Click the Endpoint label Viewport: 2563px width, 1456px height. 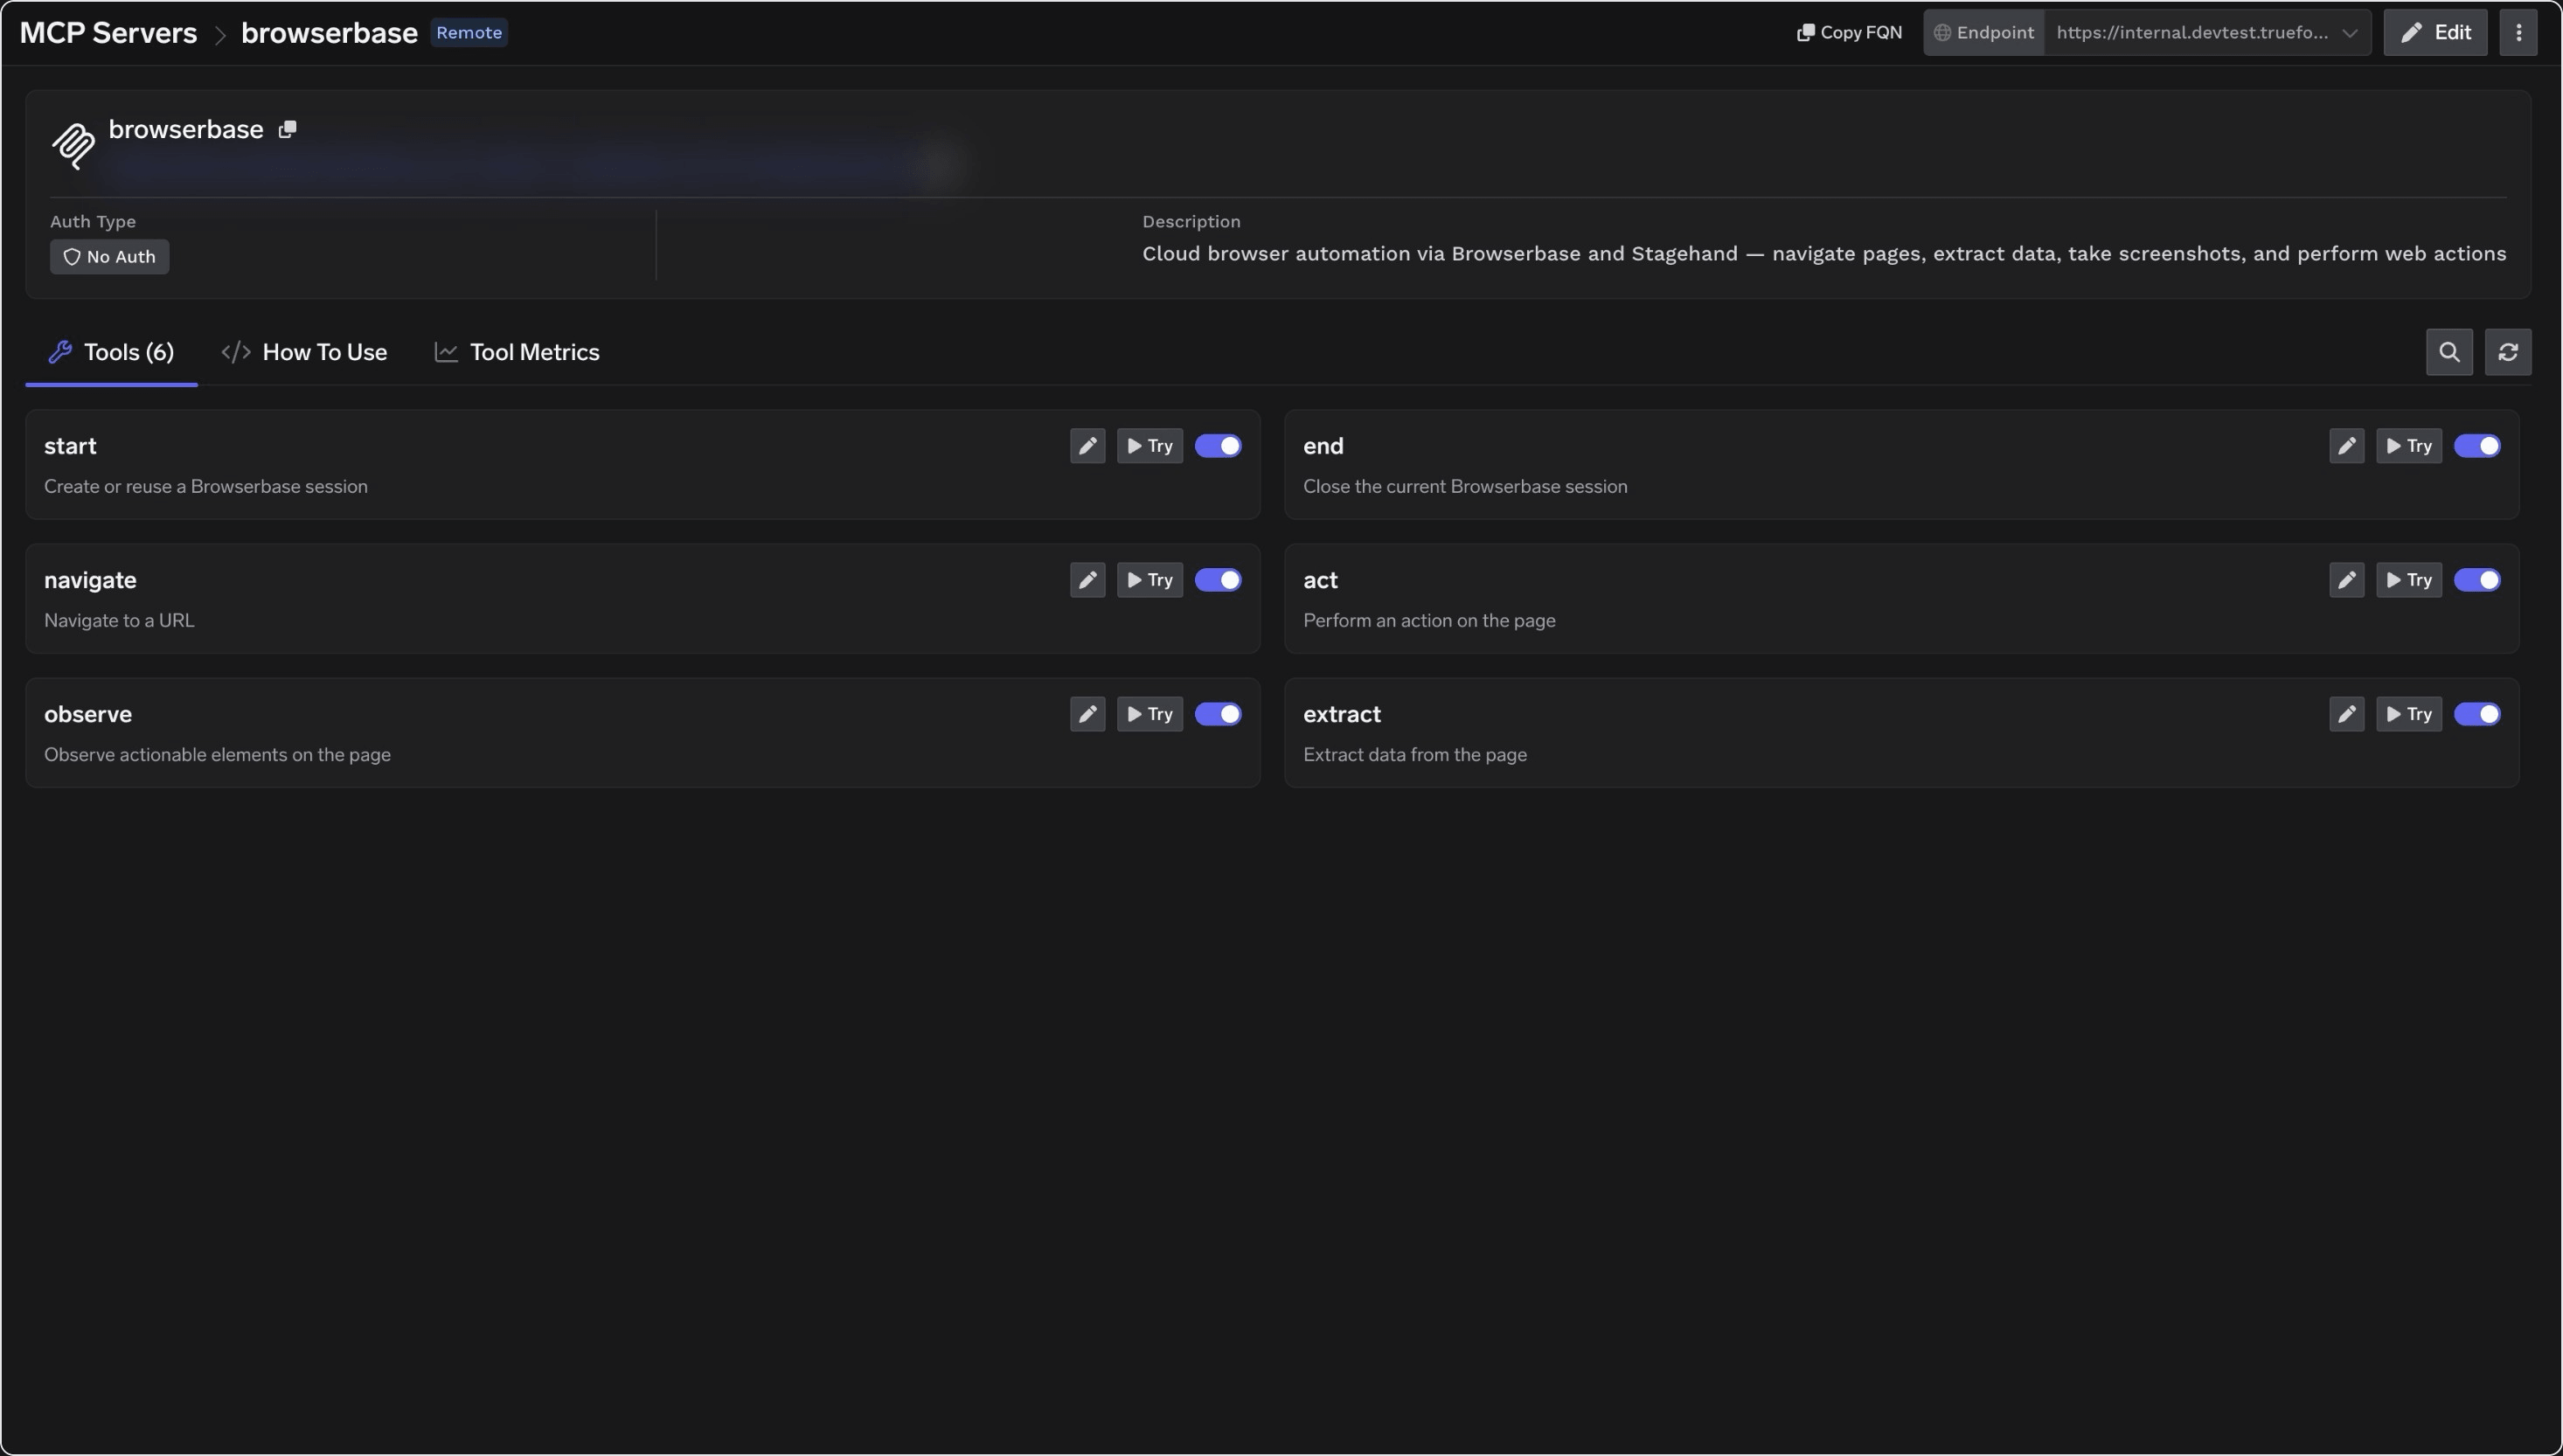pos(1984,32)
